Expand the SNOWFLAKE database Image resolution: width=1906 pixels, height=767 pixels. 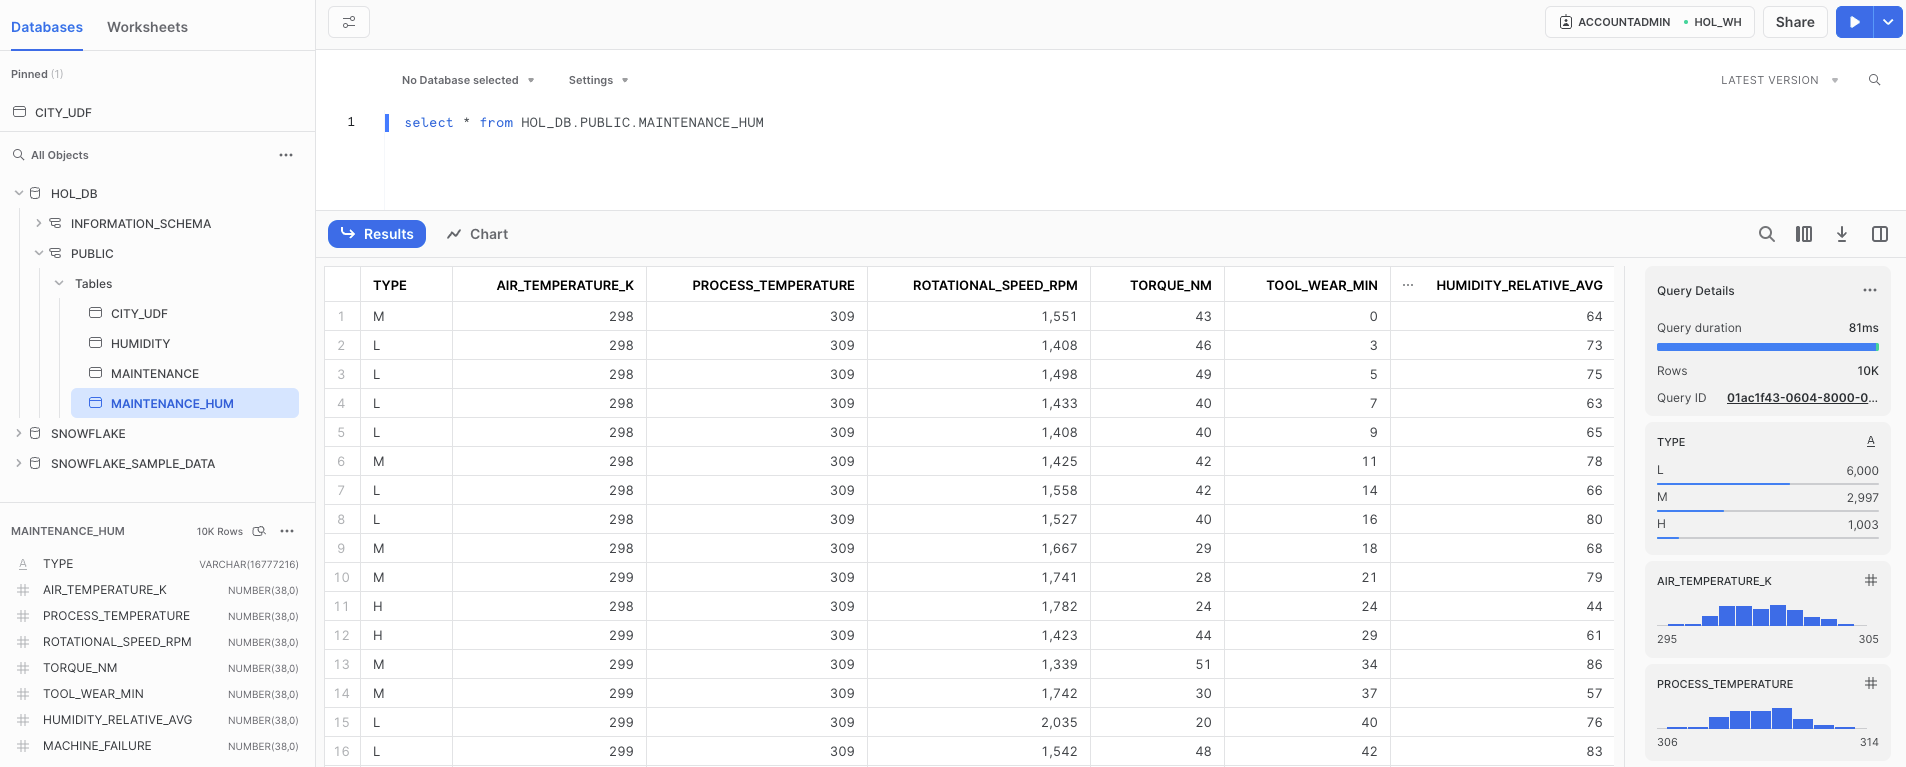tap(19, 433)
